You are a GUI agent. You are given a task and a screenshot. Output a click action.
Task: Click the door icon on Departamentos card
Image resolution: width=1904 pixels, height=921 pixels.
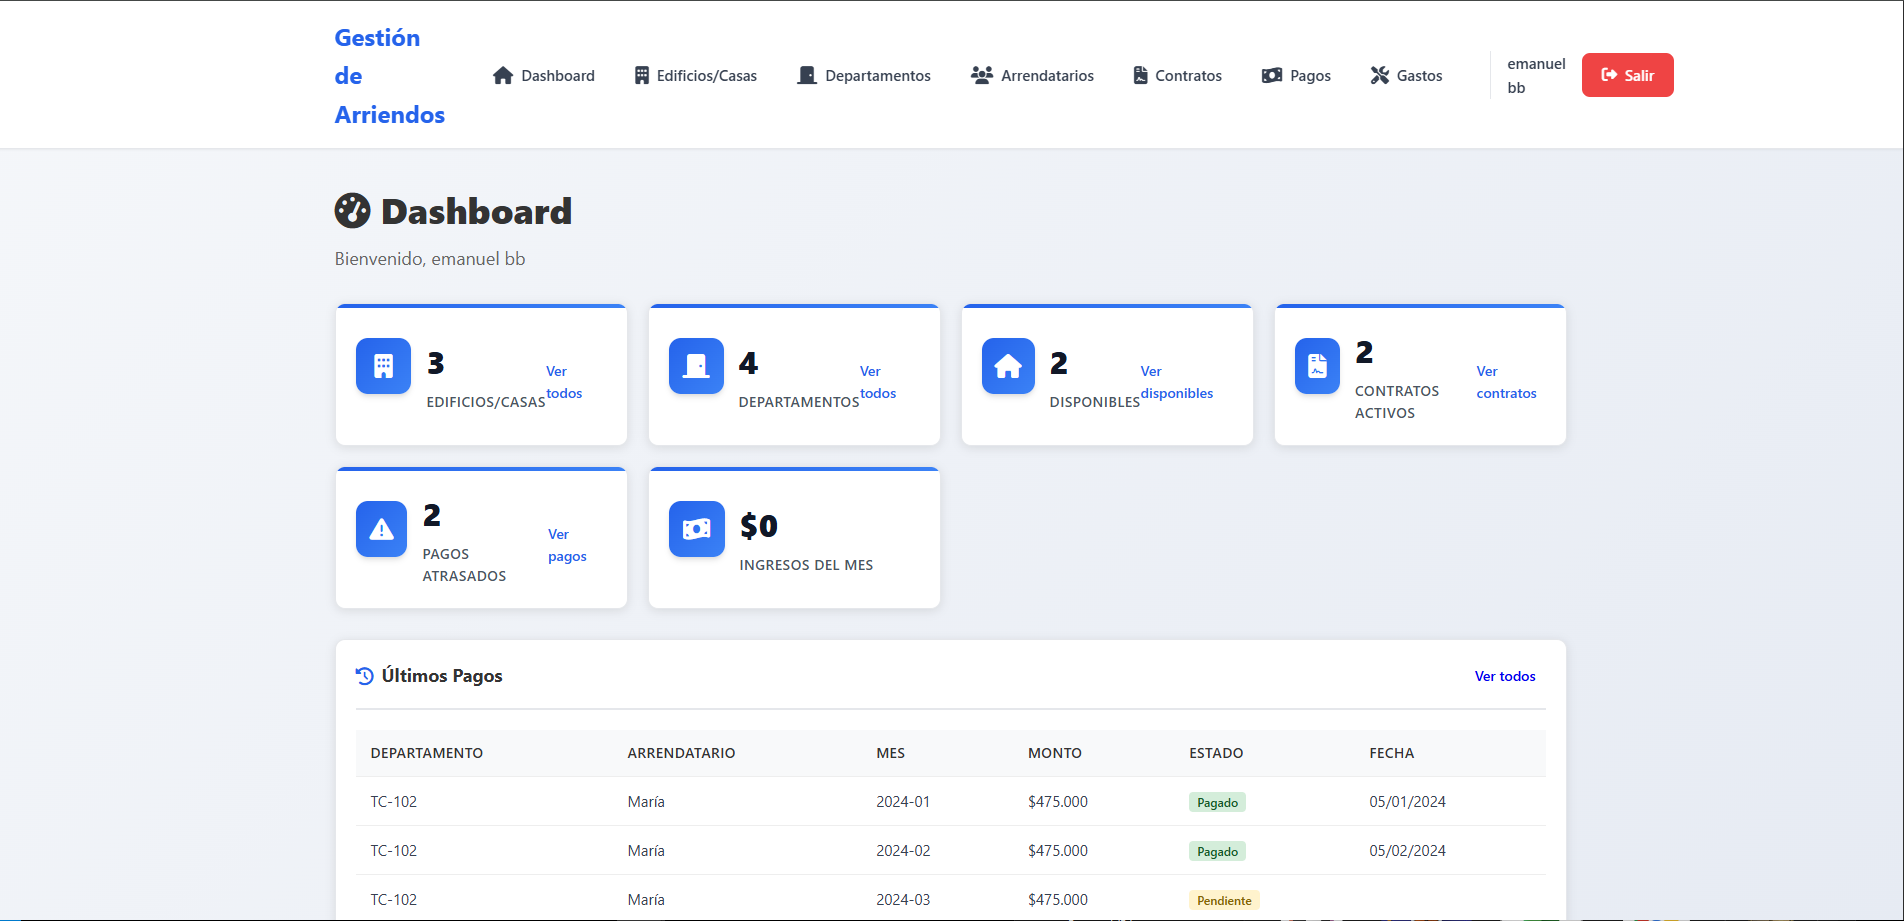click(x=696, y=366)
